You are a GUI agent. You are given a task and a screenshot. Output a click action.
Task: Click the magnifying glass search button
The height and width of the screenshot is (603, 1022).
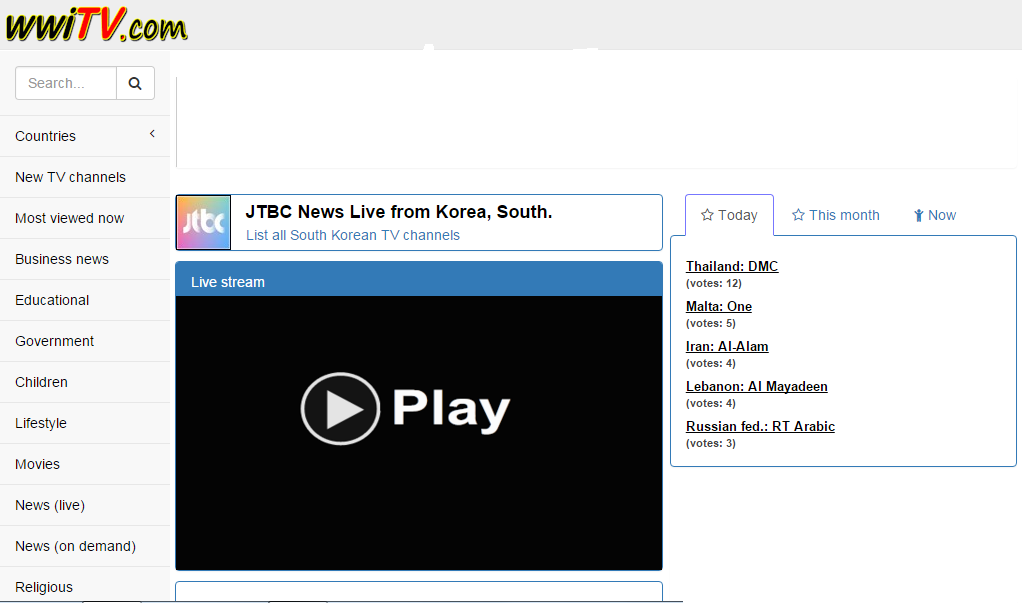tap(135, 83)
